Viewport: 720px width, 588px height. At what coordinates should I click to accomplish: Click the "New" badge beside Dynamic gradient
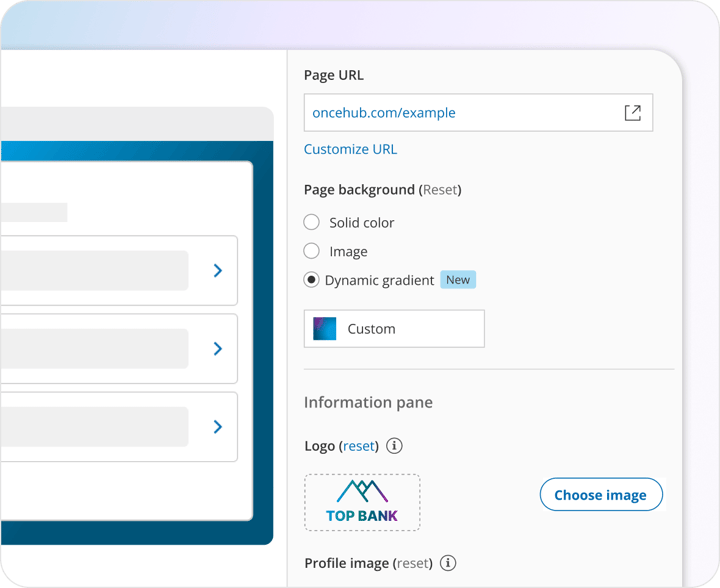click(x=458, y=280)
